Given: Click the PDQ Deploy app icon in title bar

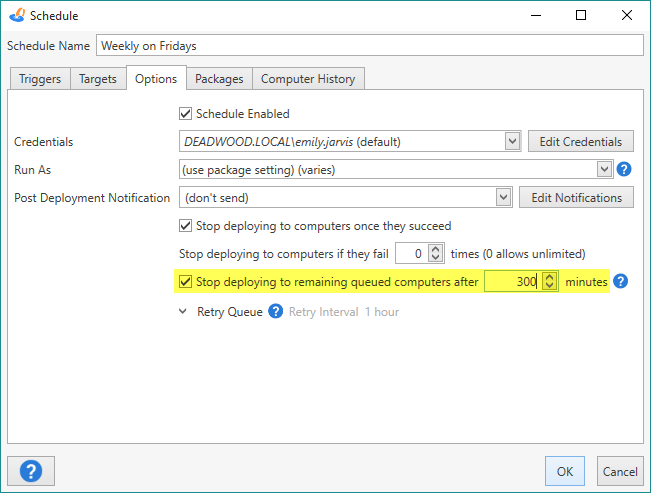Looking at the screenshot, I should pyautogui.click(x=17, y=15).
